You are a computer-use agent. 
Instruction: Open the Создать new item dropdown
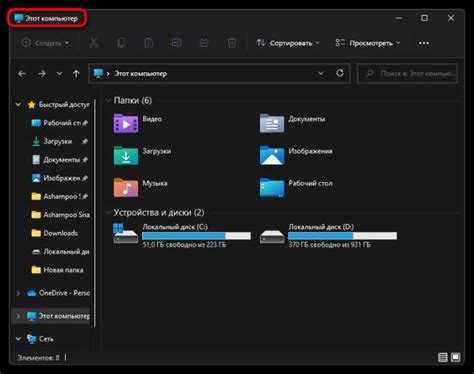(x=45, y=43)
